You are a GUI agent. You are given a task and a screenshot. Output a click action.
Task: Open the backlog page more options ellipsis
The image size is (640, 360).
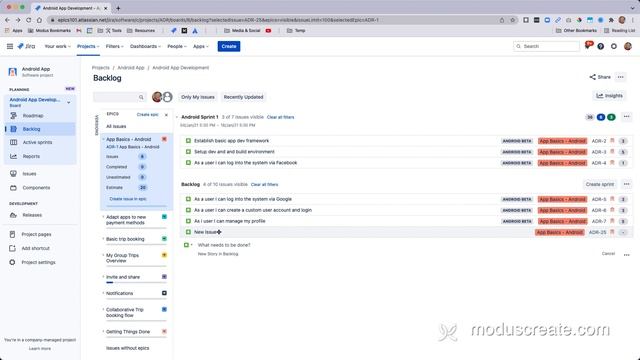(620, 77)
